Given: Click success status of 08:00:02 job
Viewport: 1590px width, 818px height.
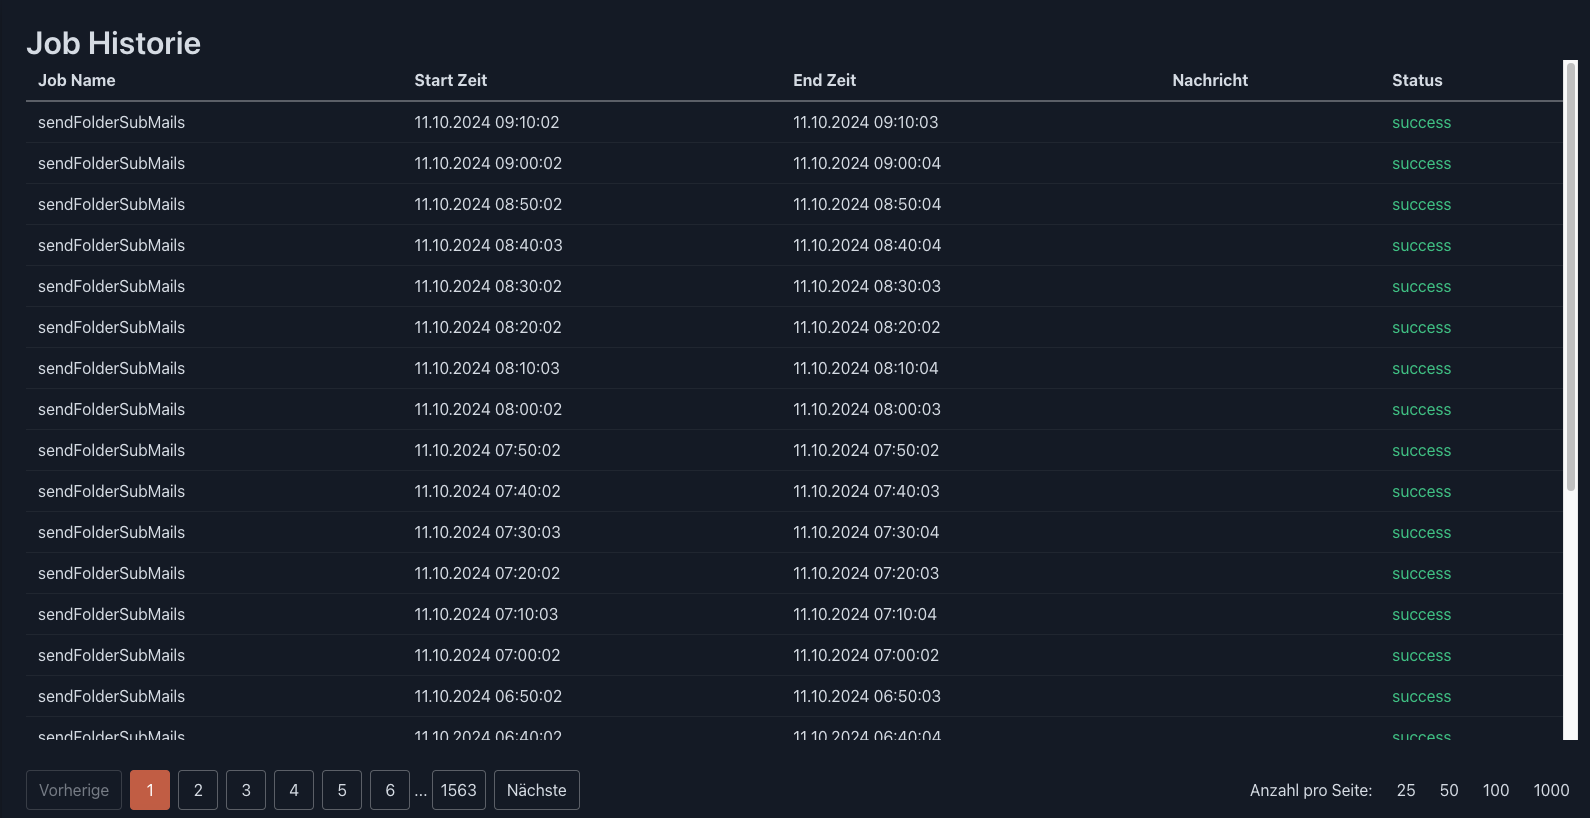Looking at the screenshot, I should (x=1421, y=410).
